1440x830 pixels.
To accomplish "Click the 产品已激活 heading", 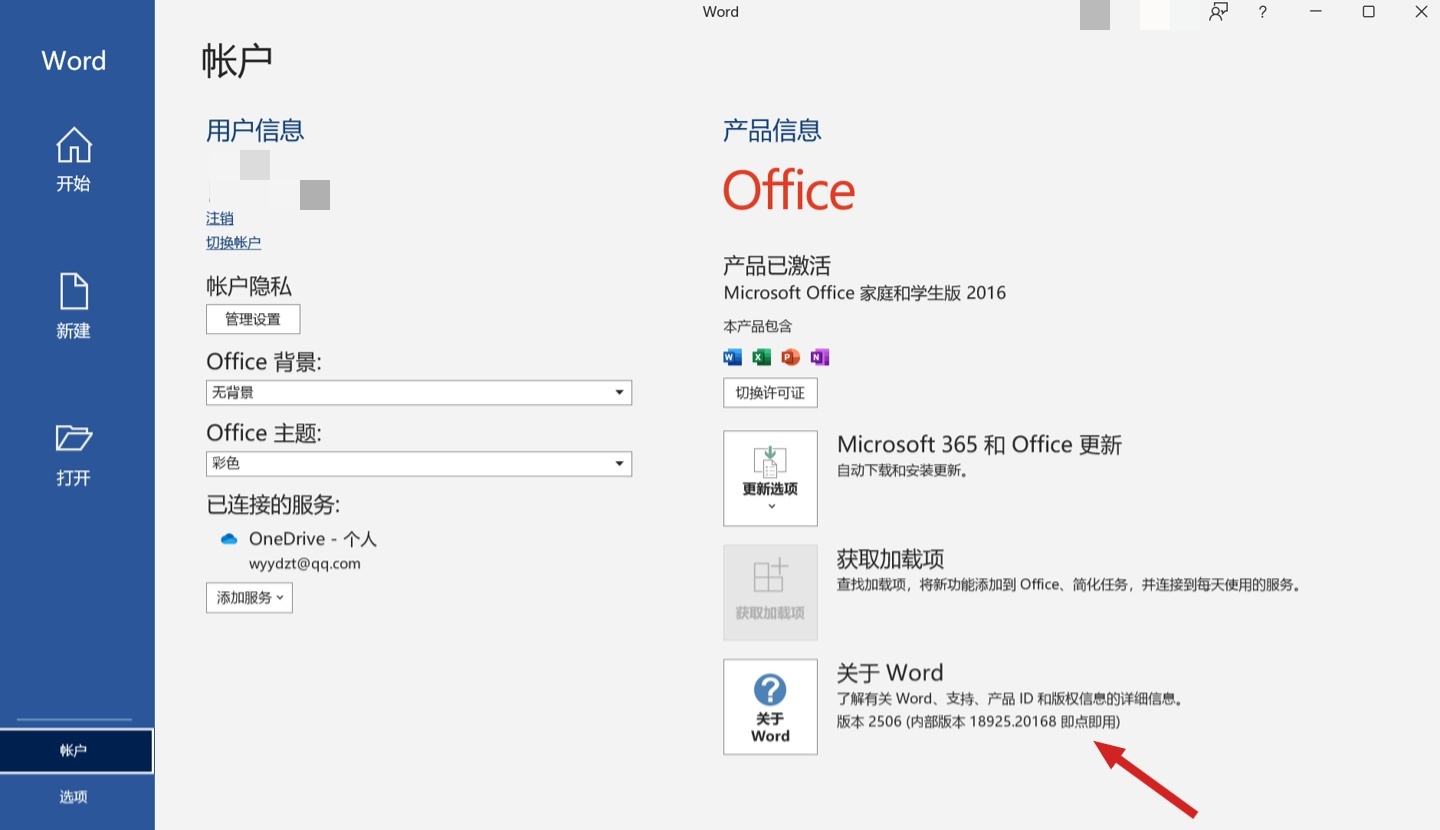I will pos(777,266).
